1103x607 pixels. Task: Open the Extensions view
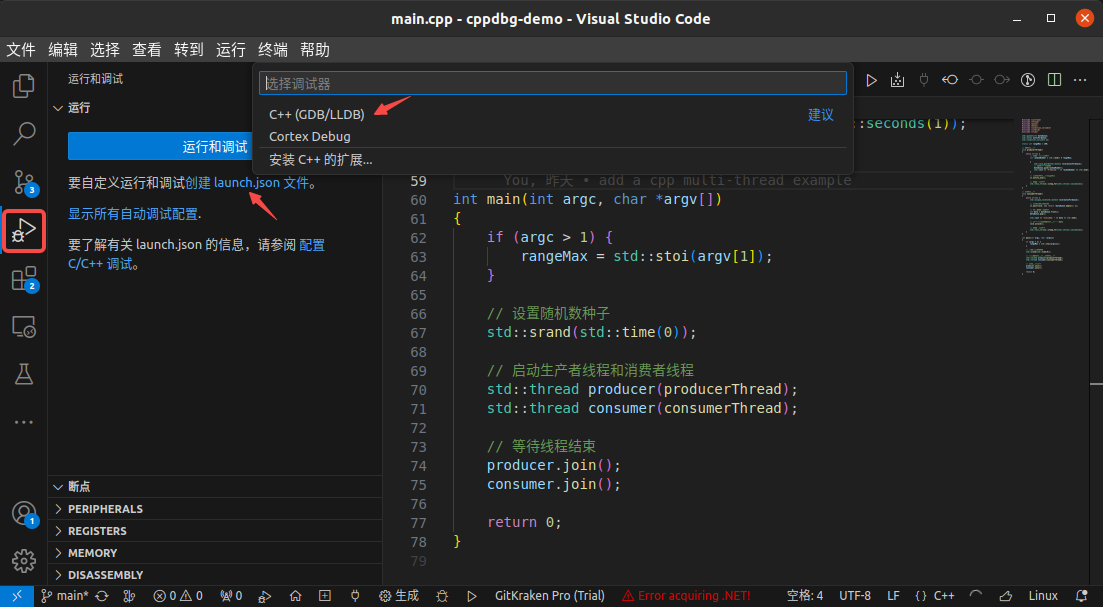[24, 280]
